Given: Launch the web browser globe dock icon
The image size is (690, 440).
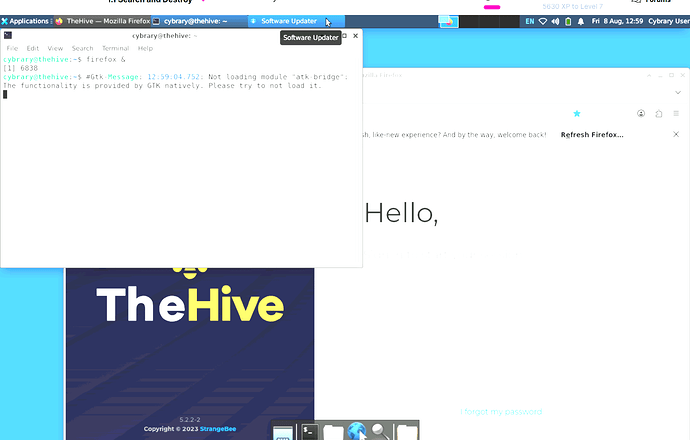Looking at the screenshot, I should click(356, 431).
